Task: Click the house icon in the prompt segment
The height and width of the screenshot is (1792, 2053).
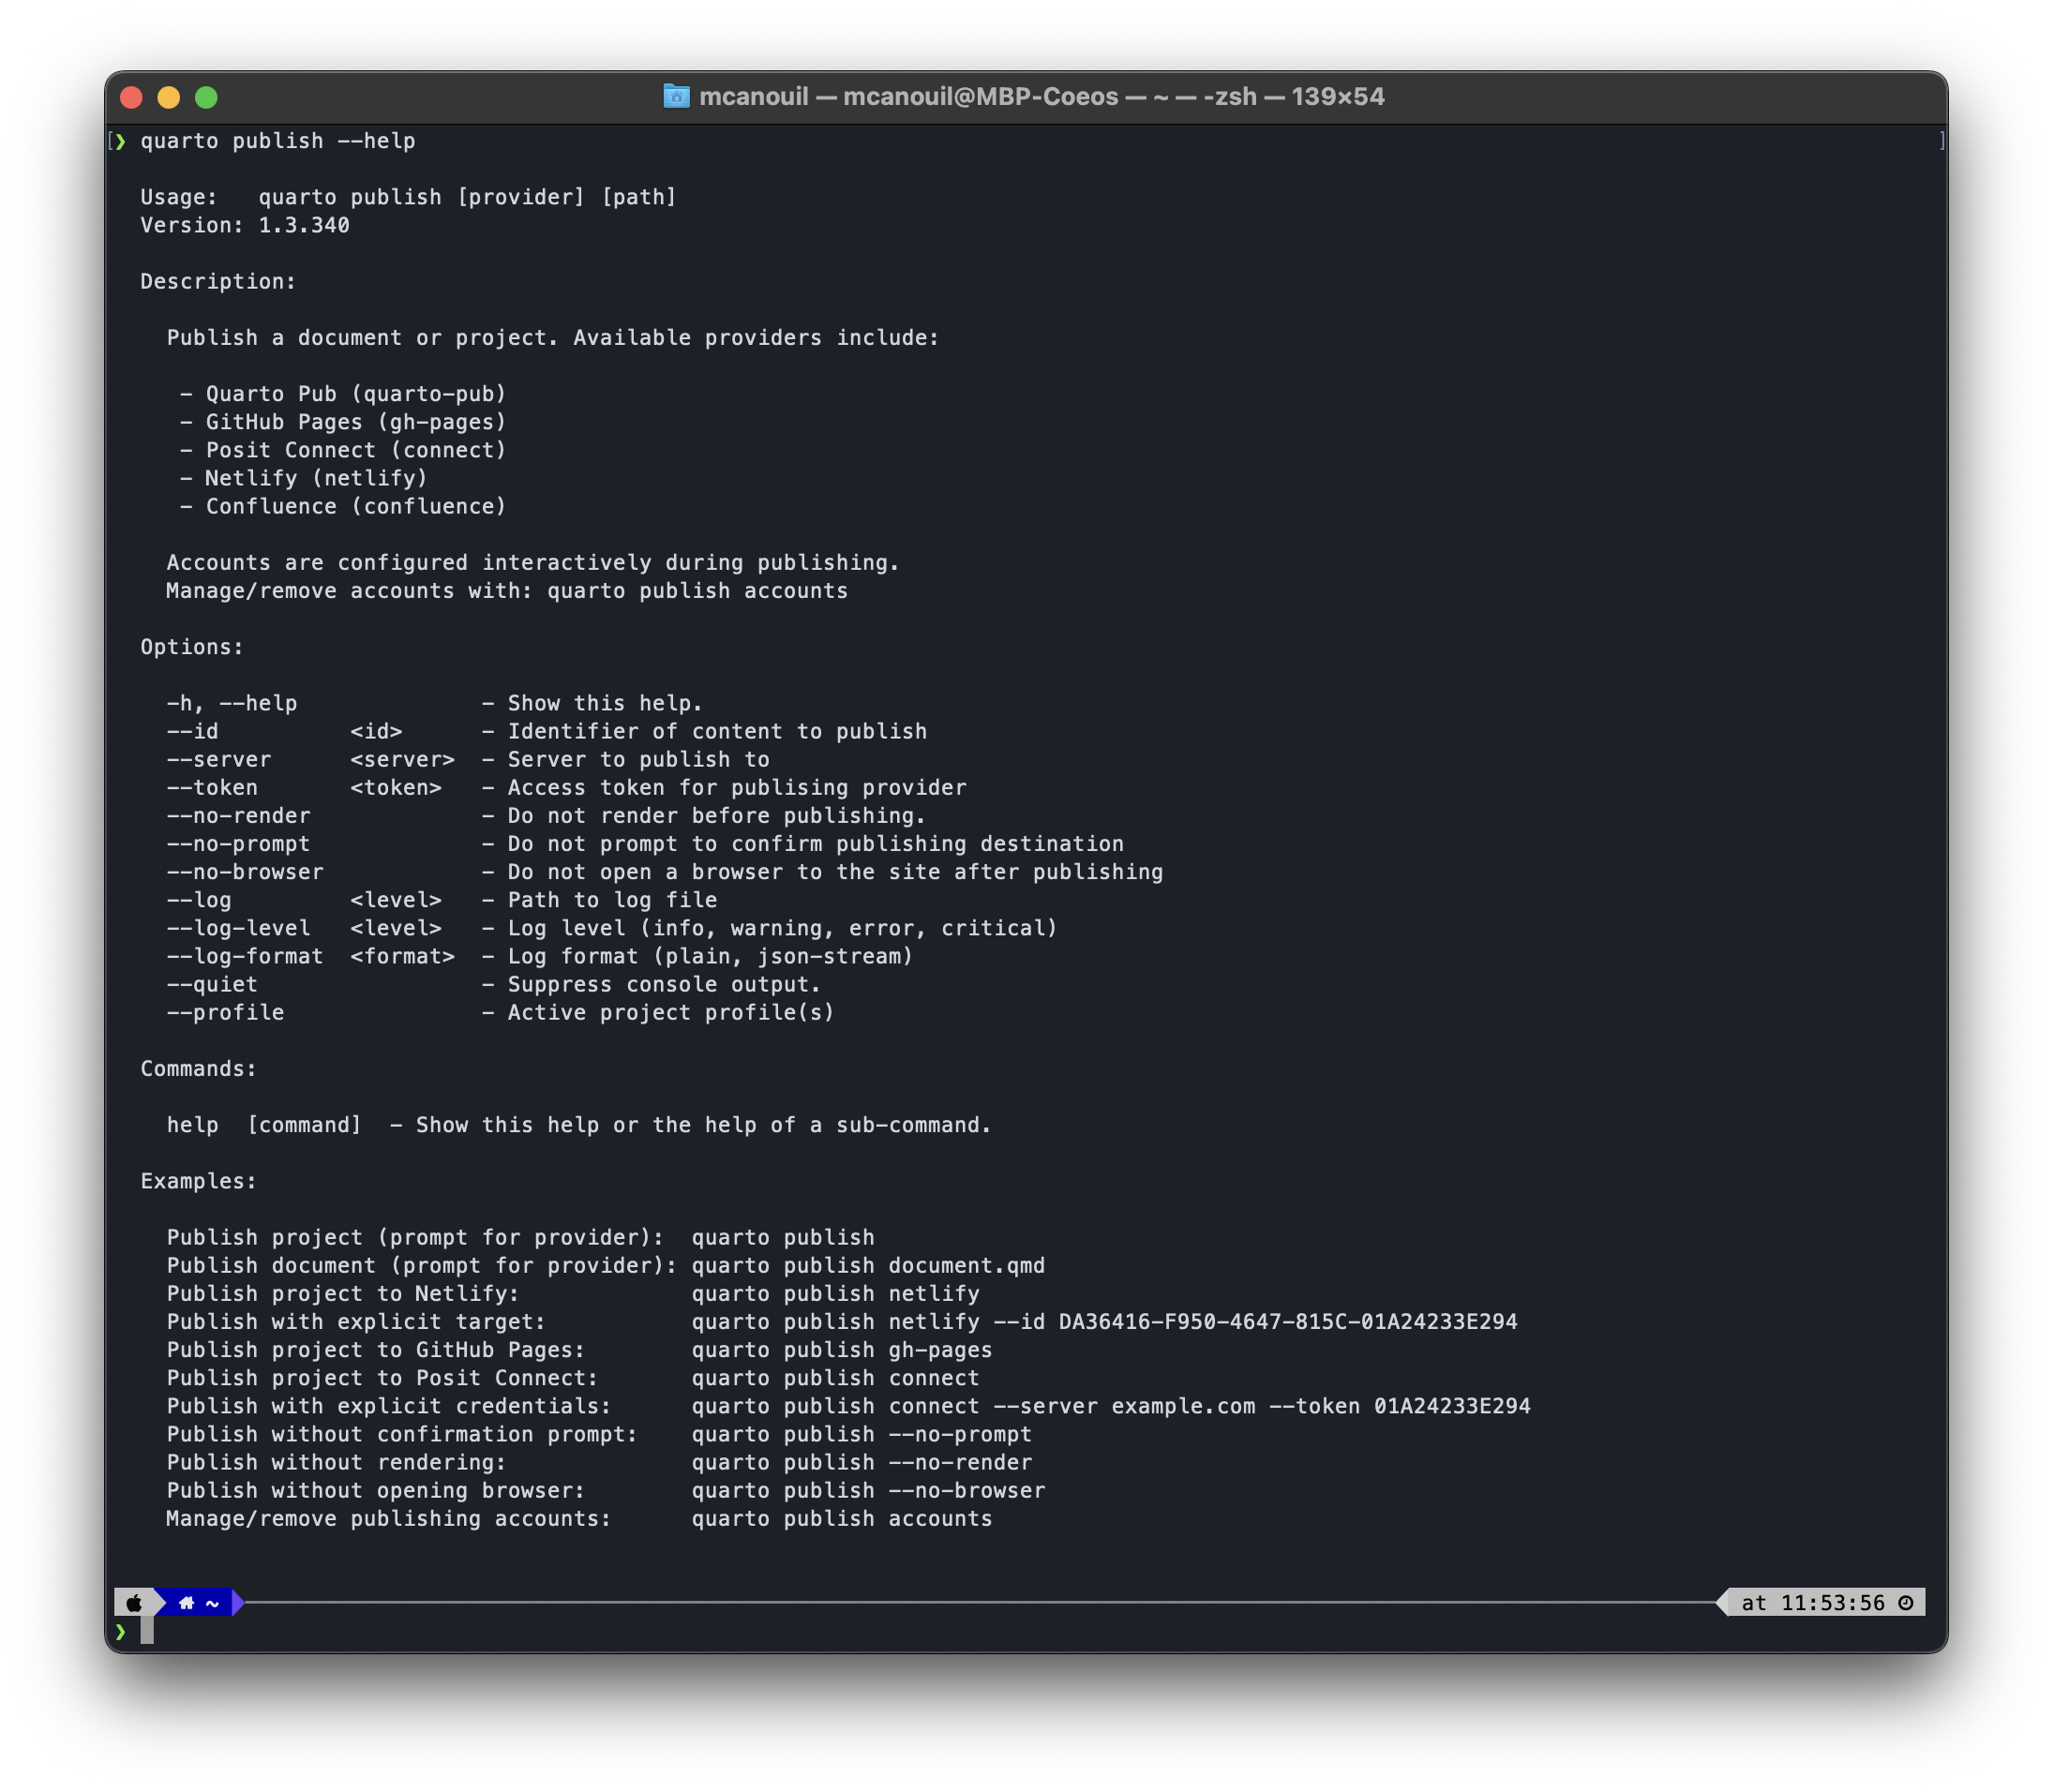Action: click(x=186, y=1603)
